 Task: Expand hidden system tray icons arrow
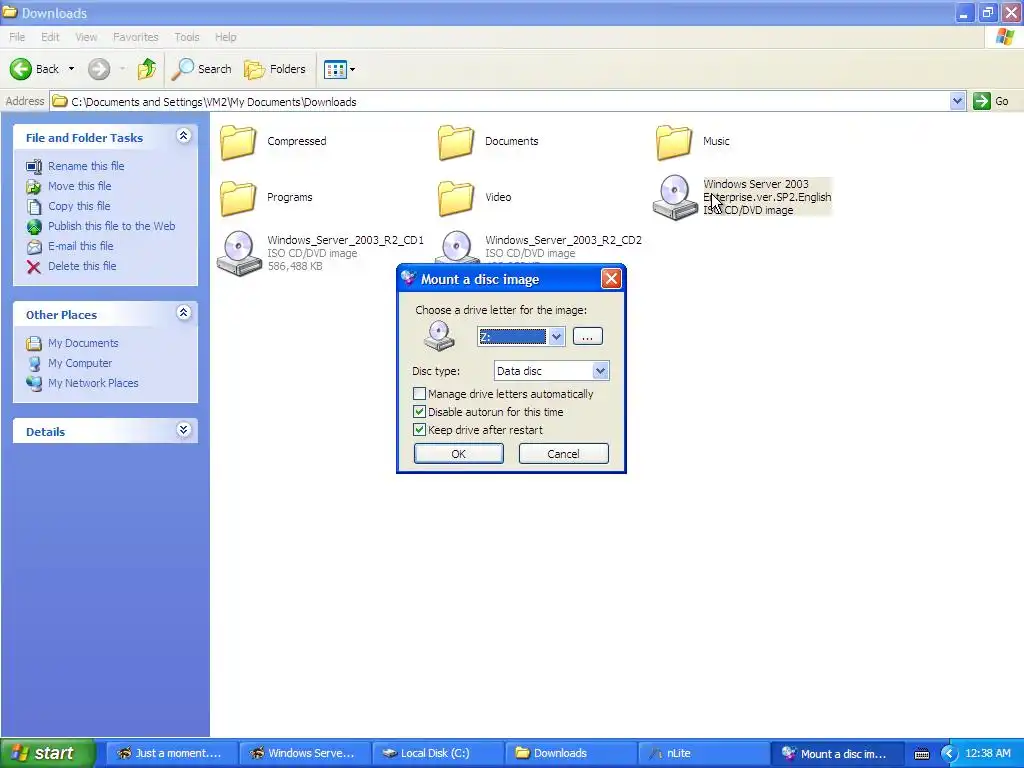[x=948, y=754]
